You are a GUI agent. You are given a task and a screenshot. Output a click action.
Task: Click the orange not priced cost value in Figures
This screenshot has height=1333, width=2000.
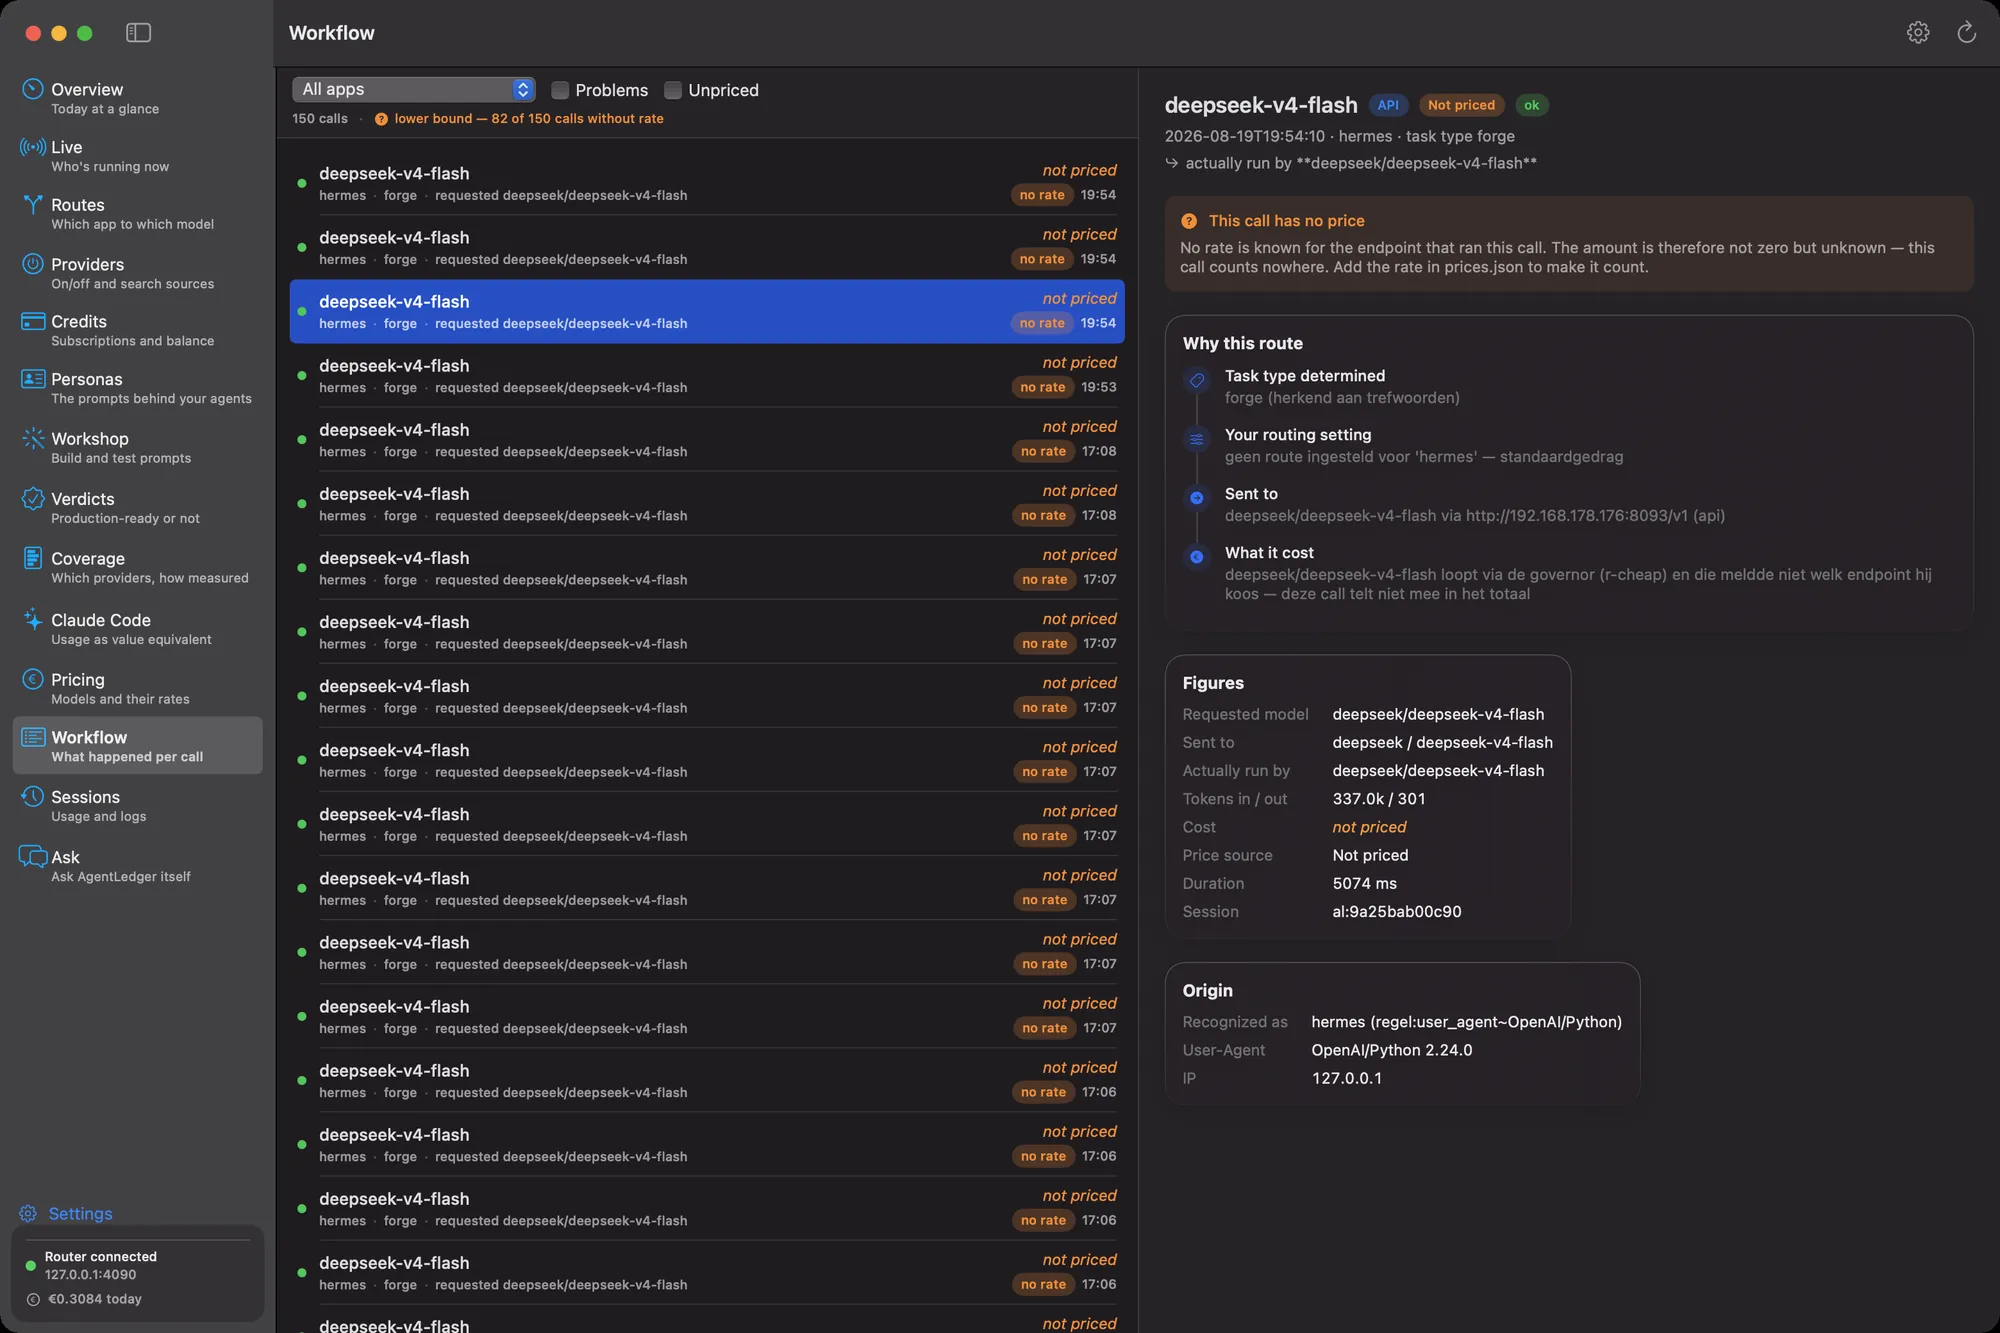[x=1369, y=827]
